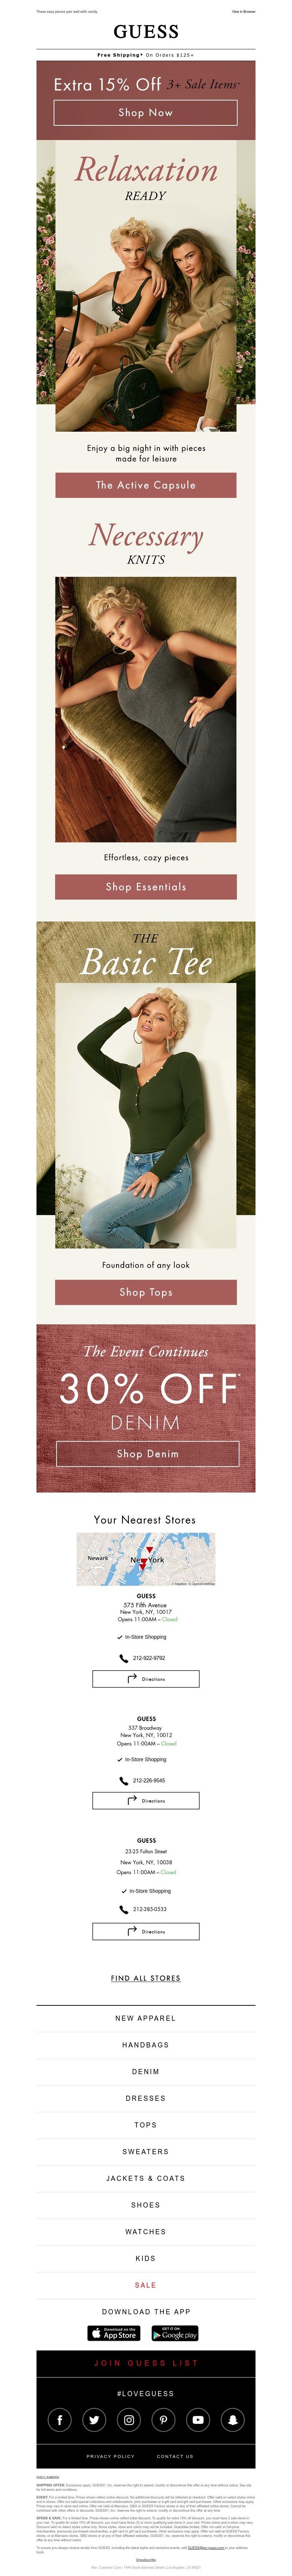292x2576 pixels.
Task: Get Directions to 575 Fifth Avenue store
Action: pyautogui.click(x=146, y=1679)
